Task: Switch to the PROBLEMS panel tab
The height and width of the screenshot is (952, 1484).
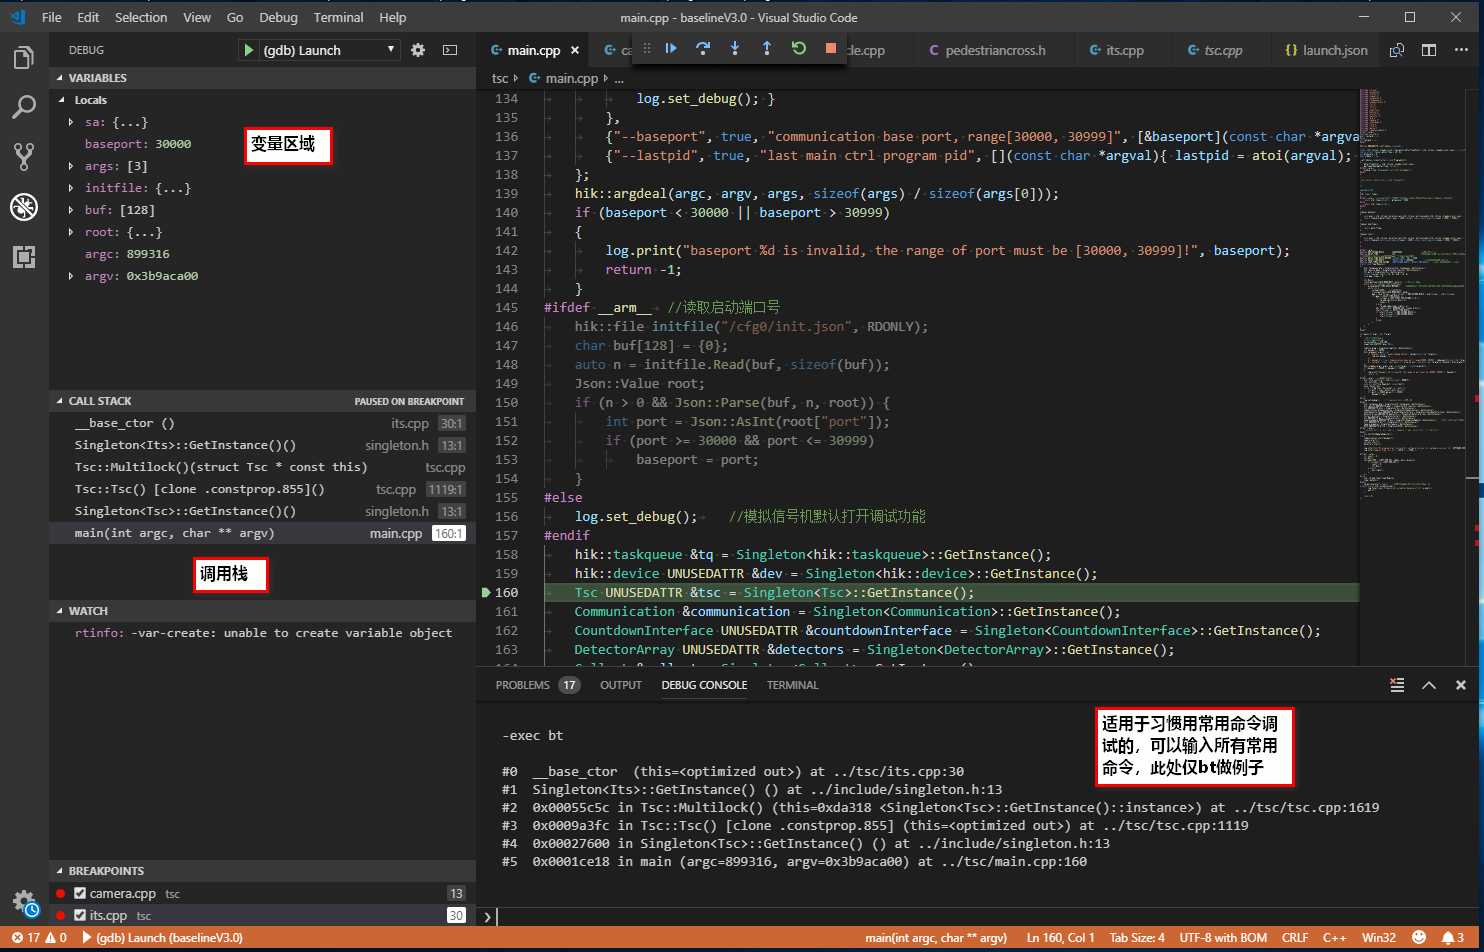Action: click(522, 685)
